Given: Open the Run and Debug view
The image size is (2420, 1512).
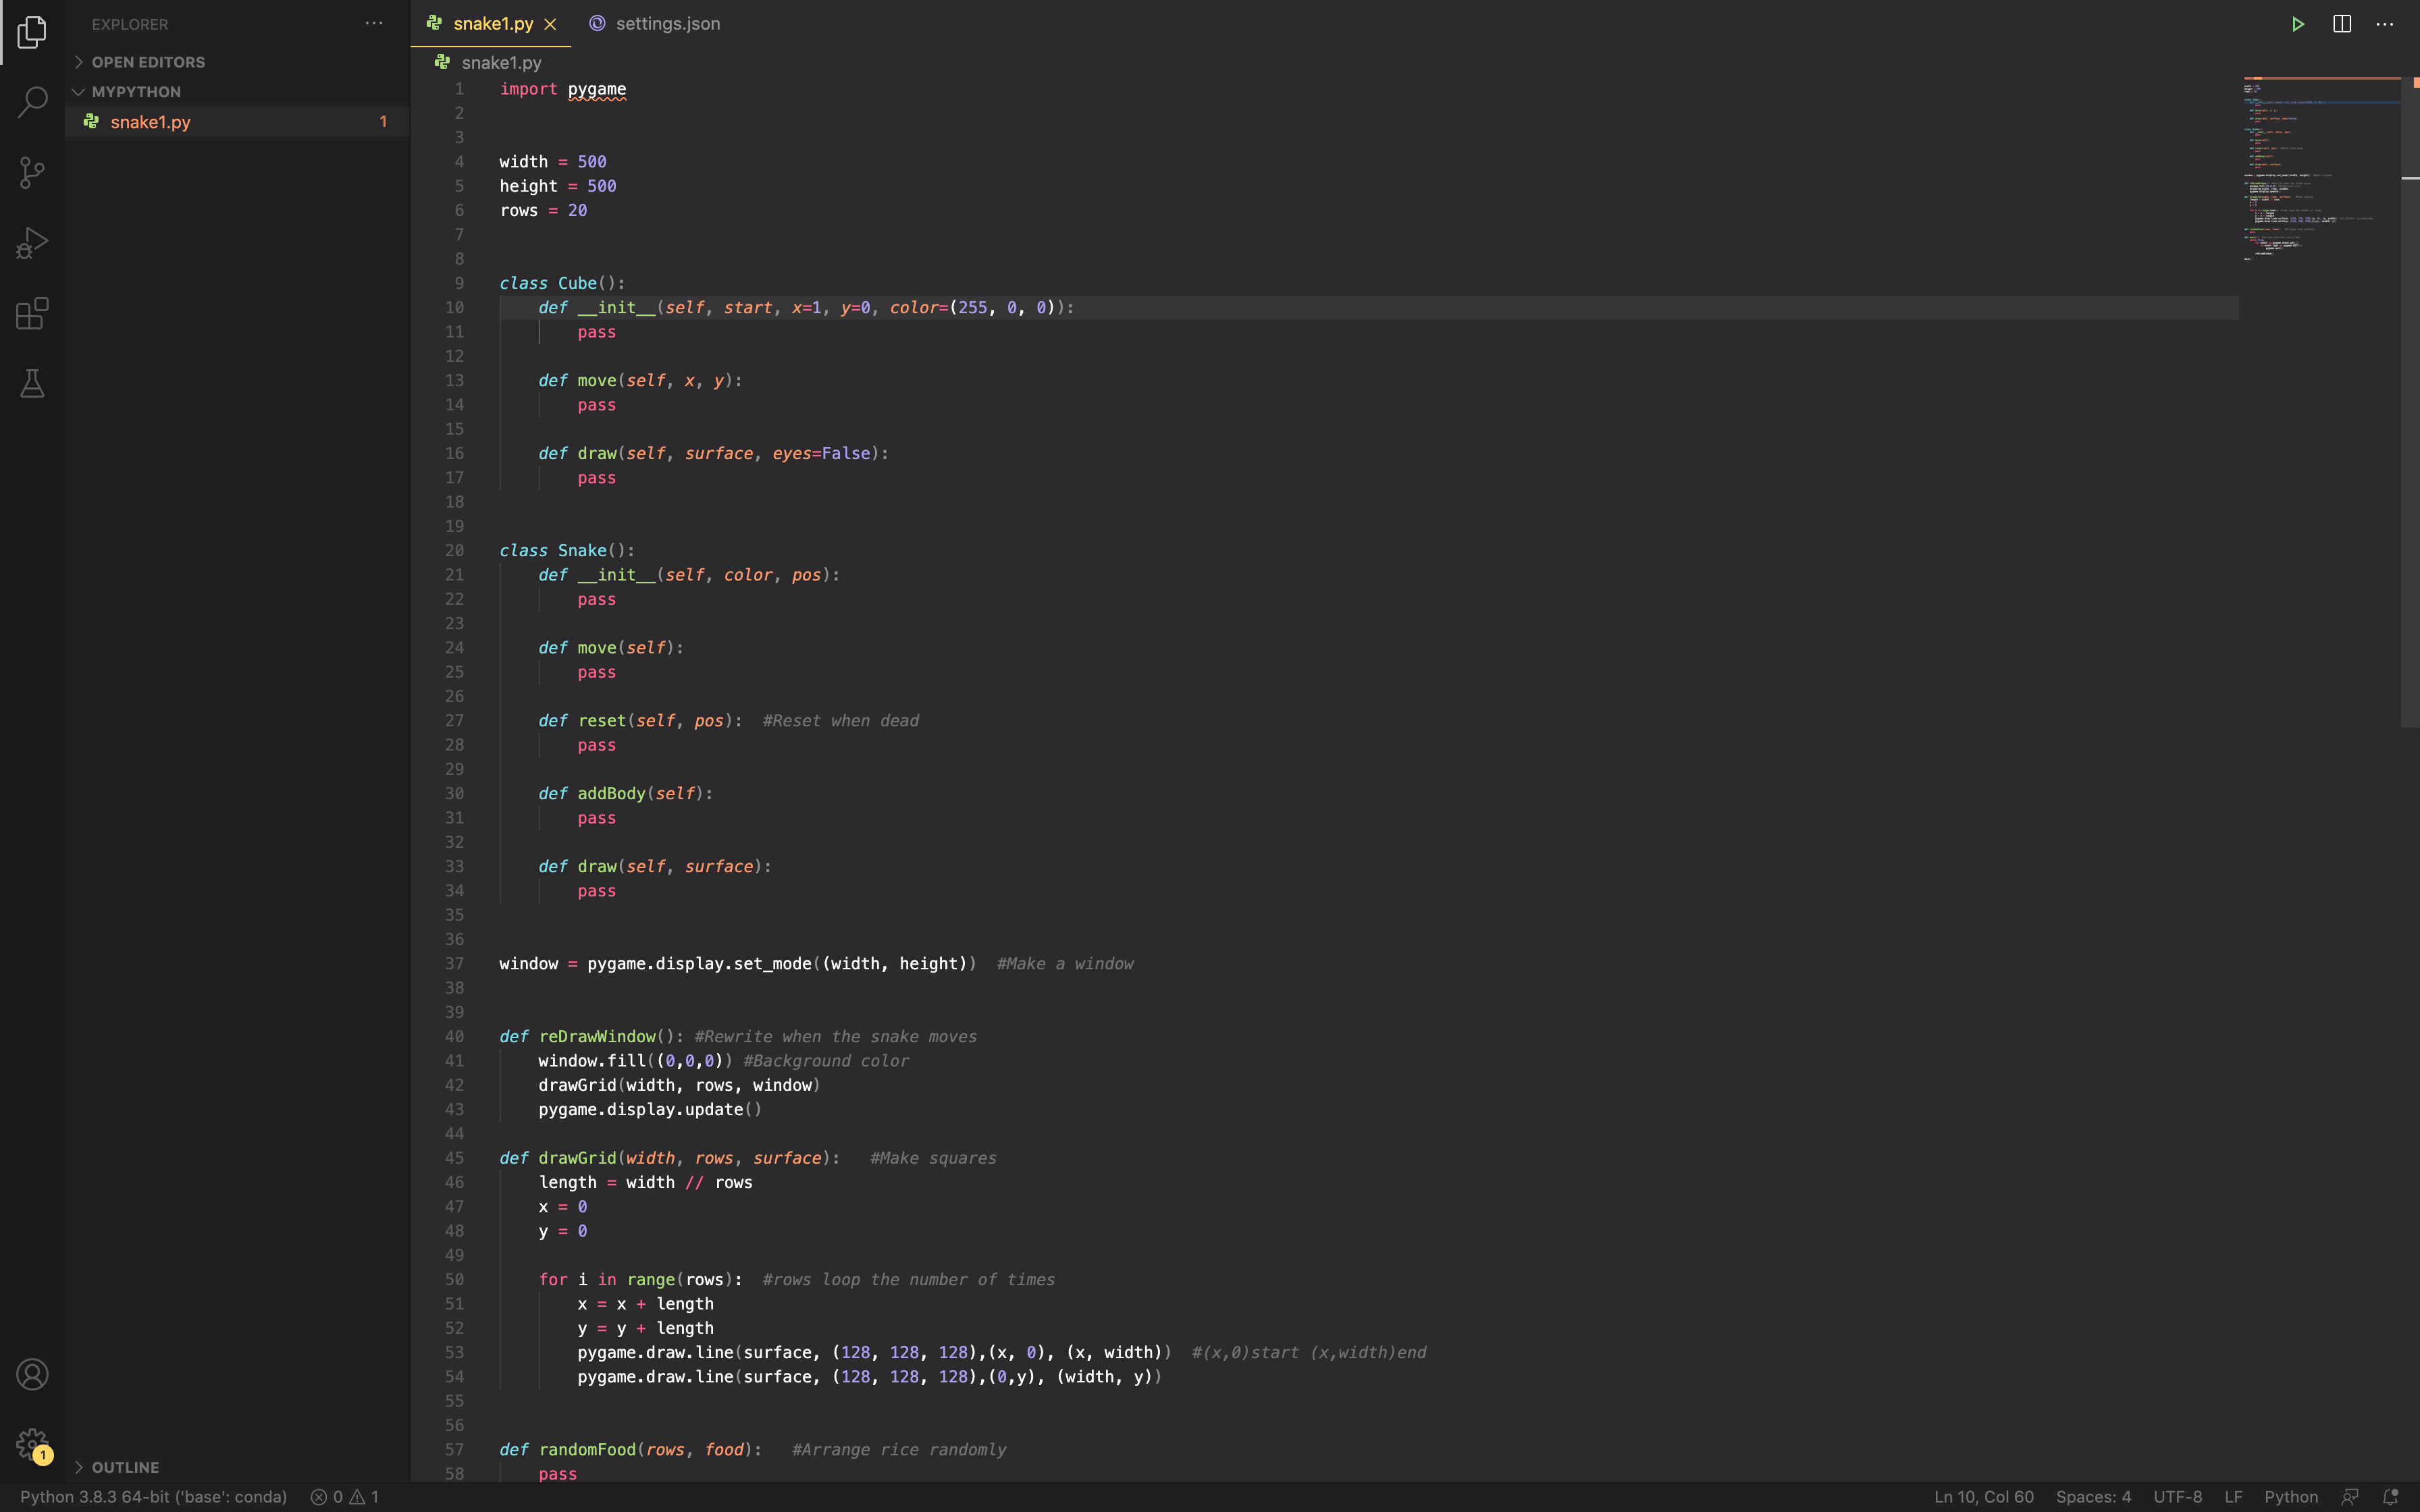Looking at the screenshot, I should click(x=31, y=242).
